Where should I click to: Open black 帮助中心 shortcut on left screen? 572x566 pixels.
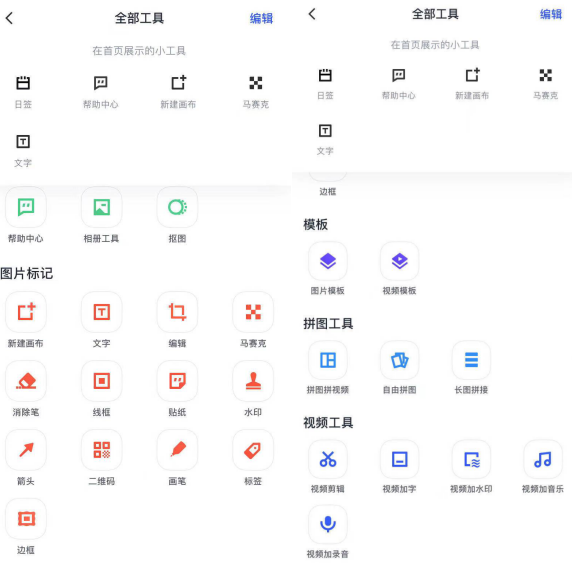pyautogui.click(x=101, y=92)
